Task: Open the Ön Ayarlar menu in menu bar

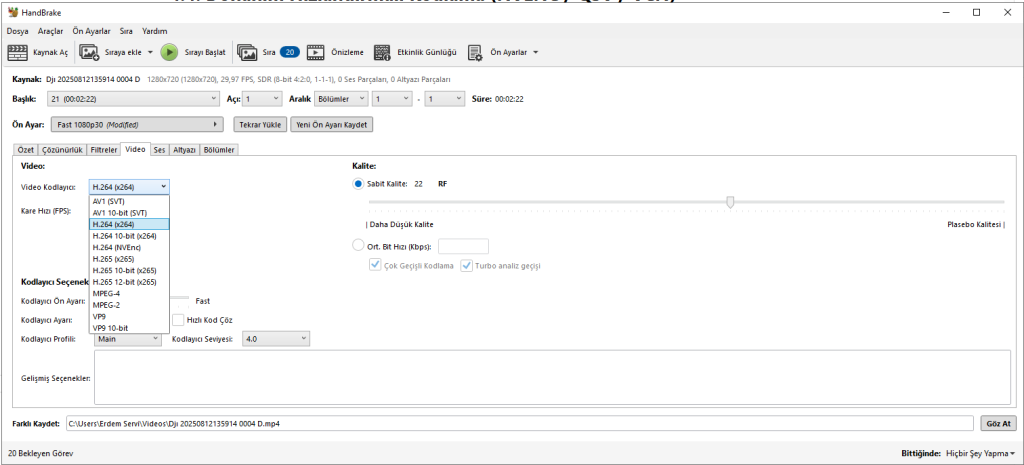Action: [91, 31]
